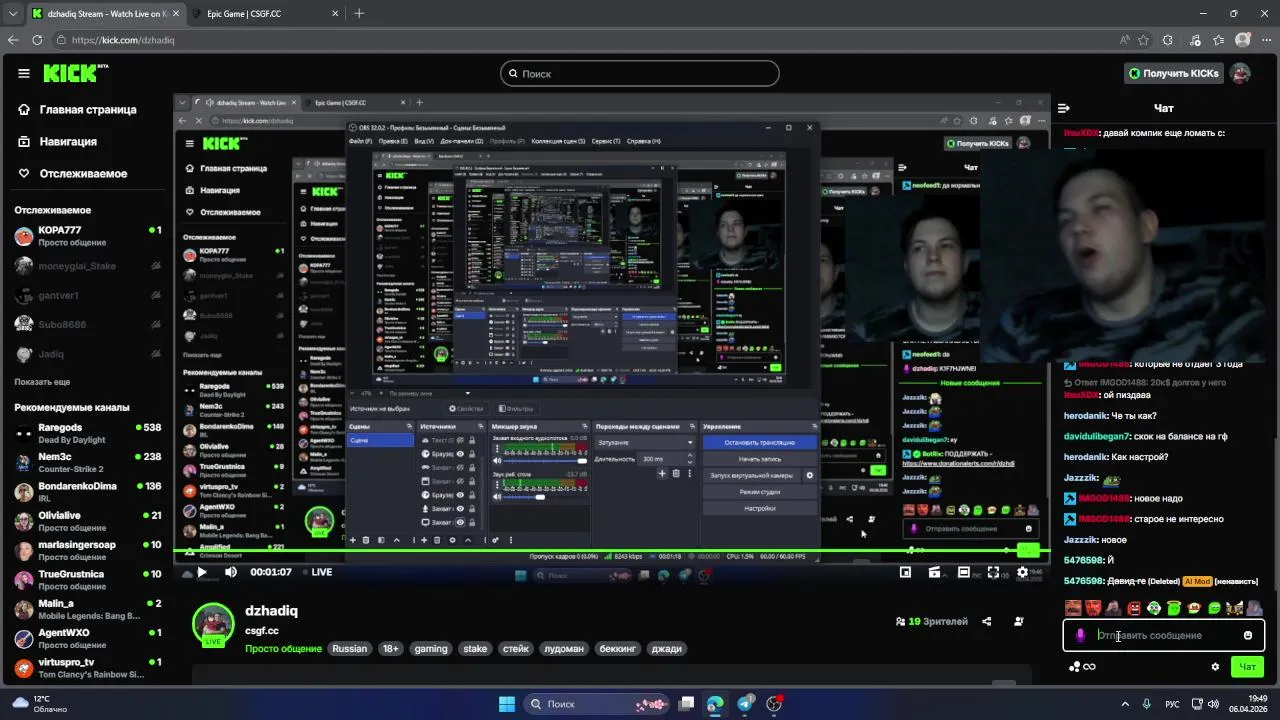Open the emoji picker in chat input
The width and height of the screenshot is (1280, 720).
click(x=1247, y=635)
